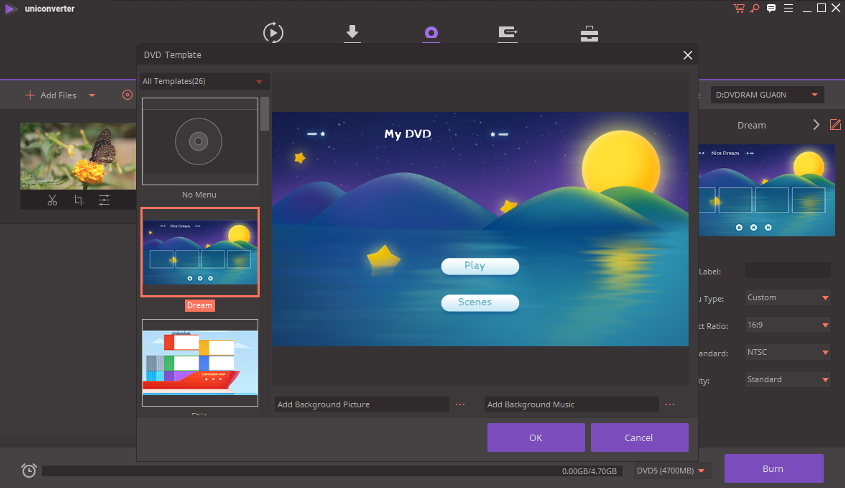Open the D:DVDRAM burner drive dropdown

[767, 95]
